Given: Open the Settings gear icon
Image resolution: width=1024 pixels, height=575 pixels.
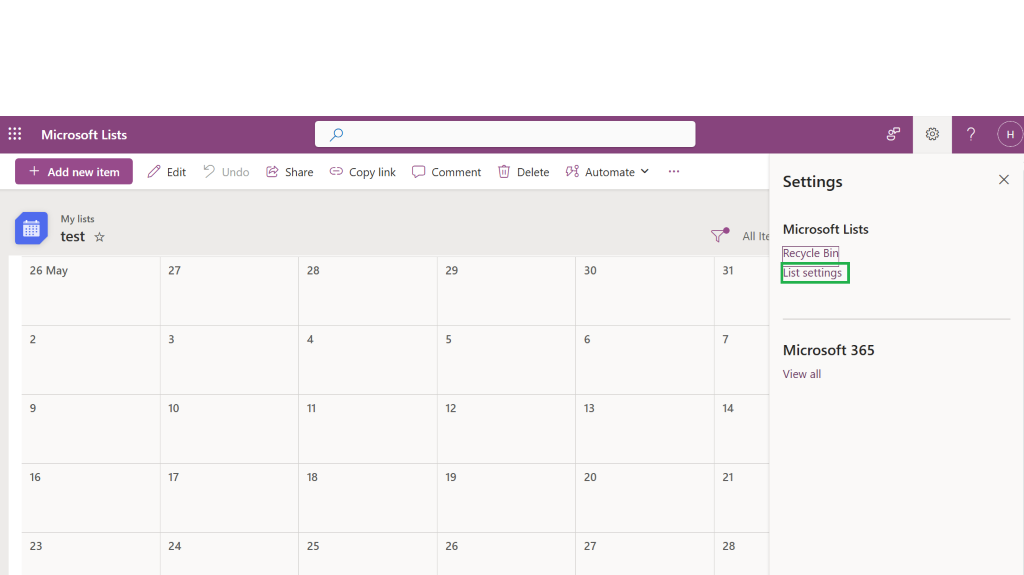Looking at the screenshot, I should [932, 135].
